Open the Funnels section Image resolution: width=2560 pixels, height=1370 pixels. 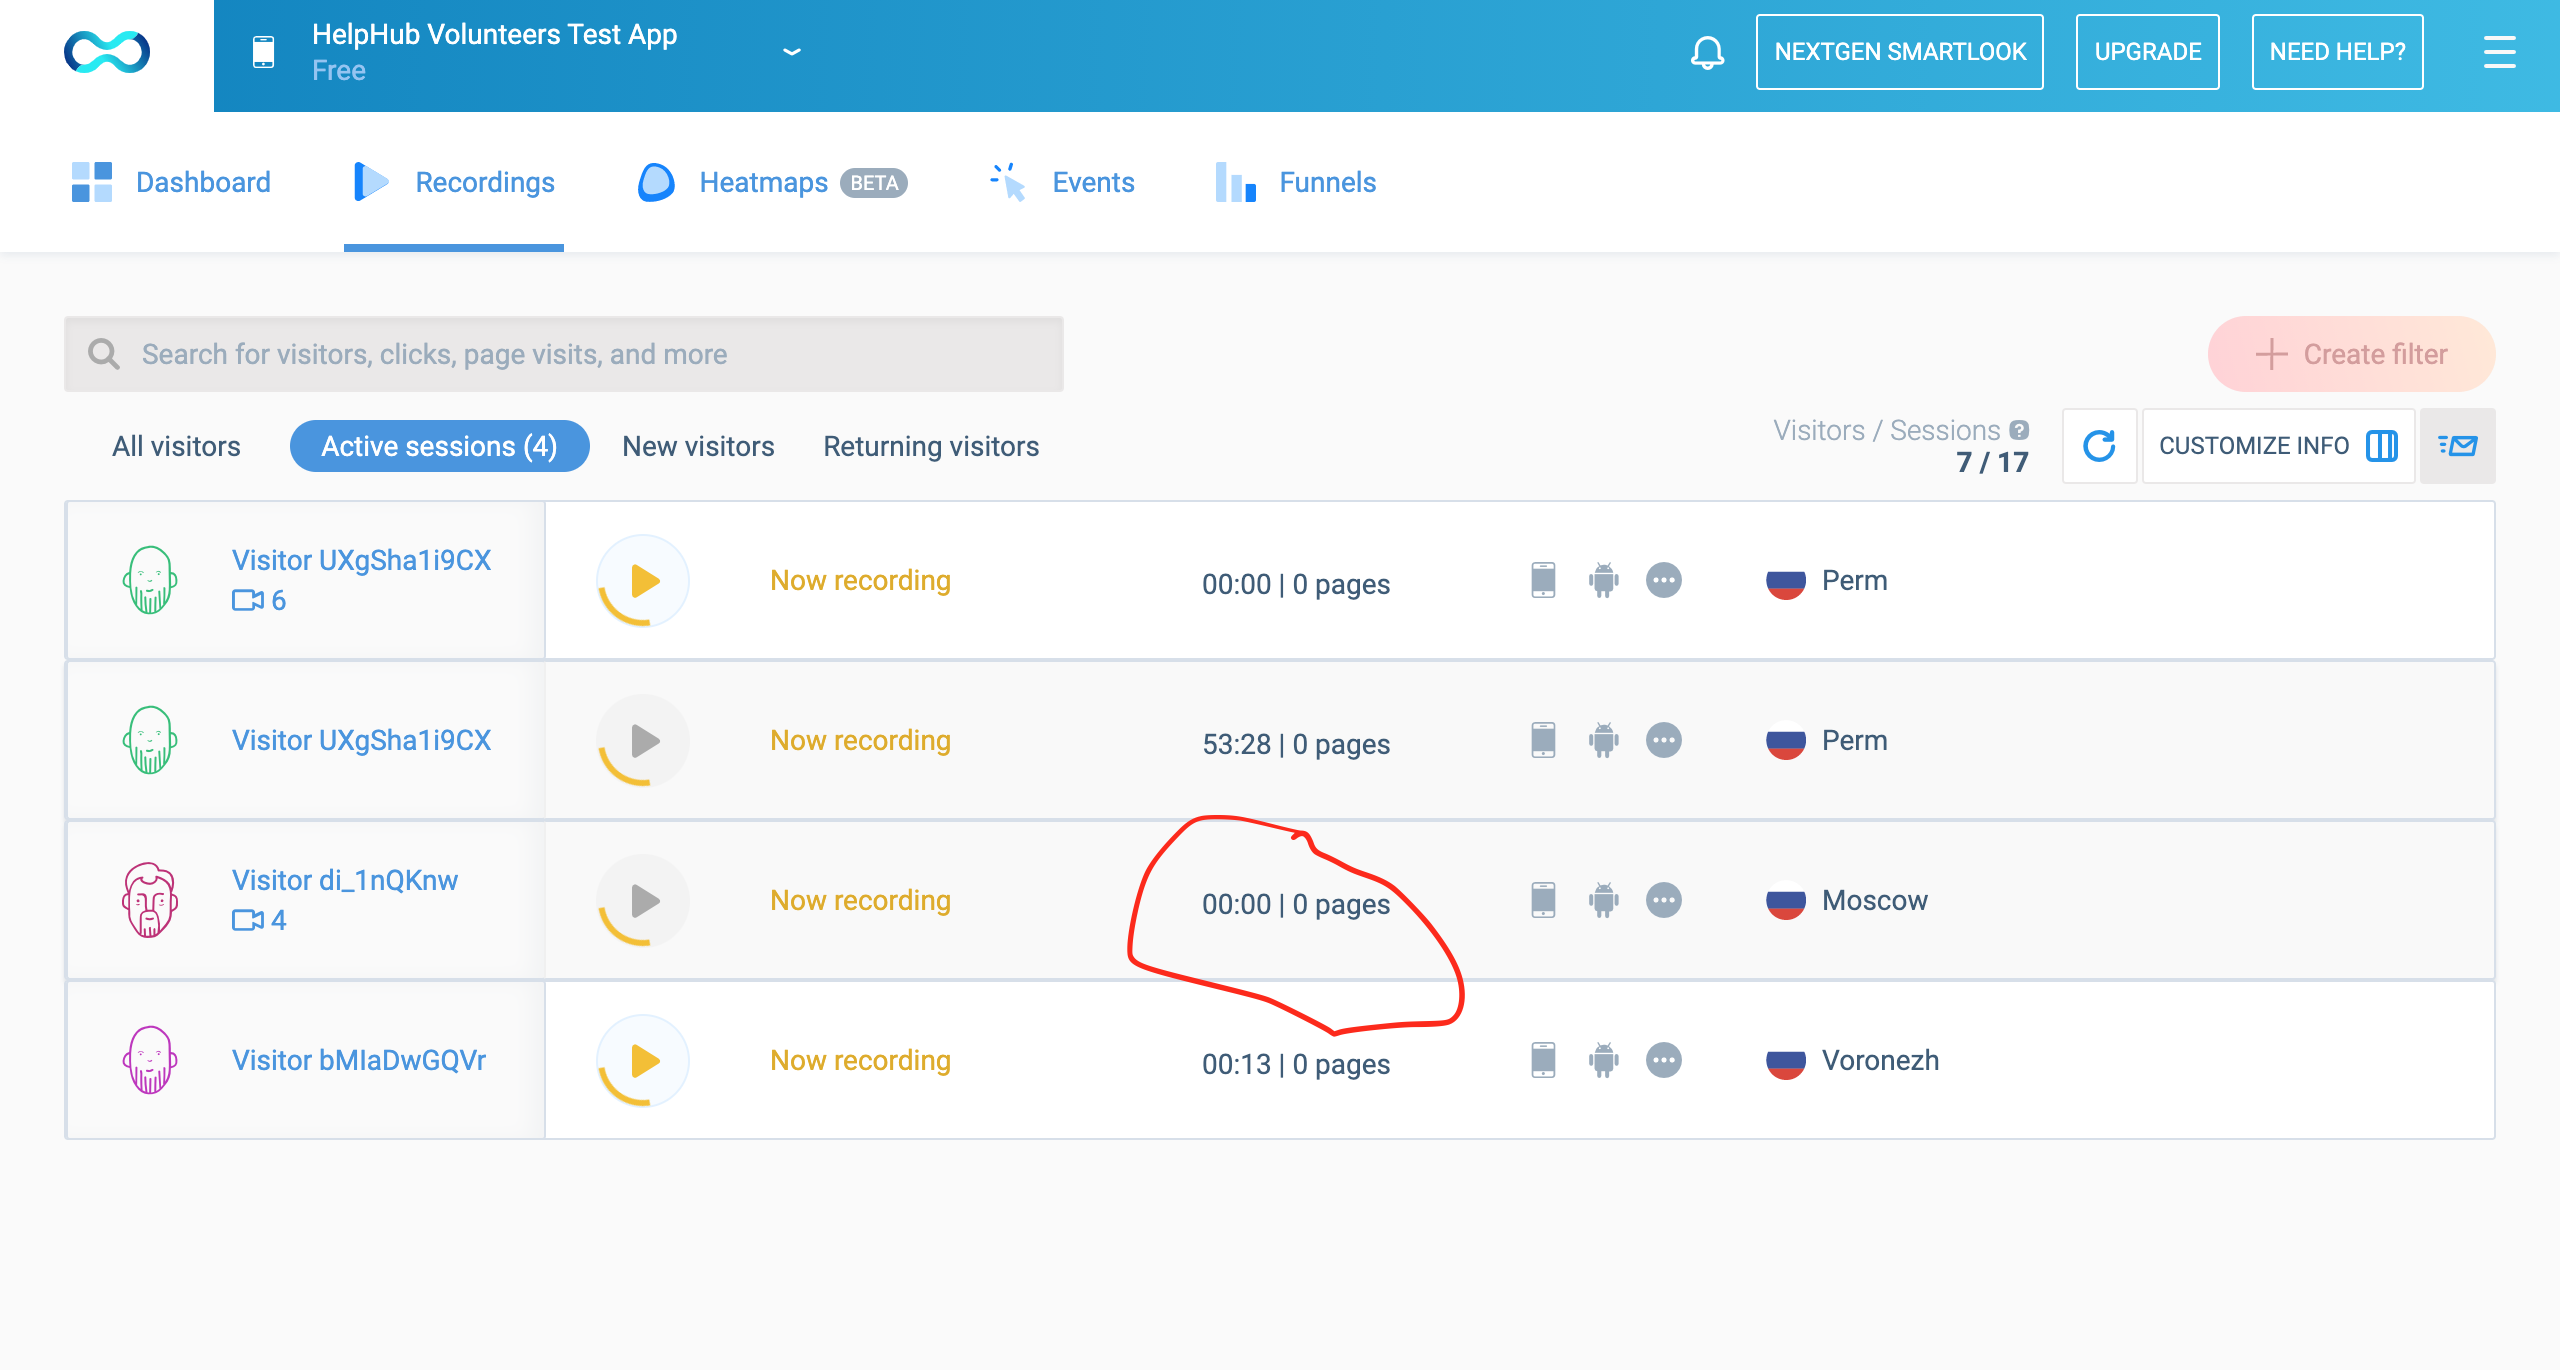1325,182
